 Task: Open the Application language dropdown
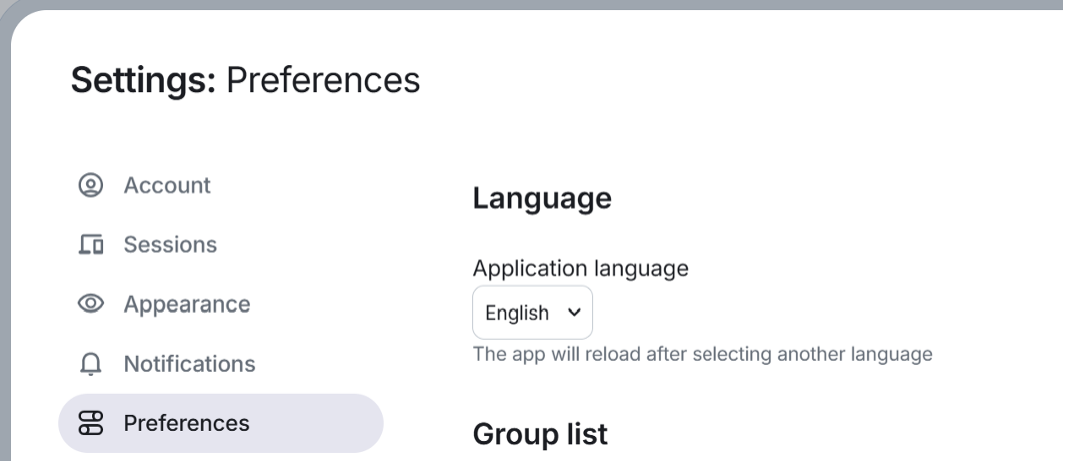coord(532,313)
